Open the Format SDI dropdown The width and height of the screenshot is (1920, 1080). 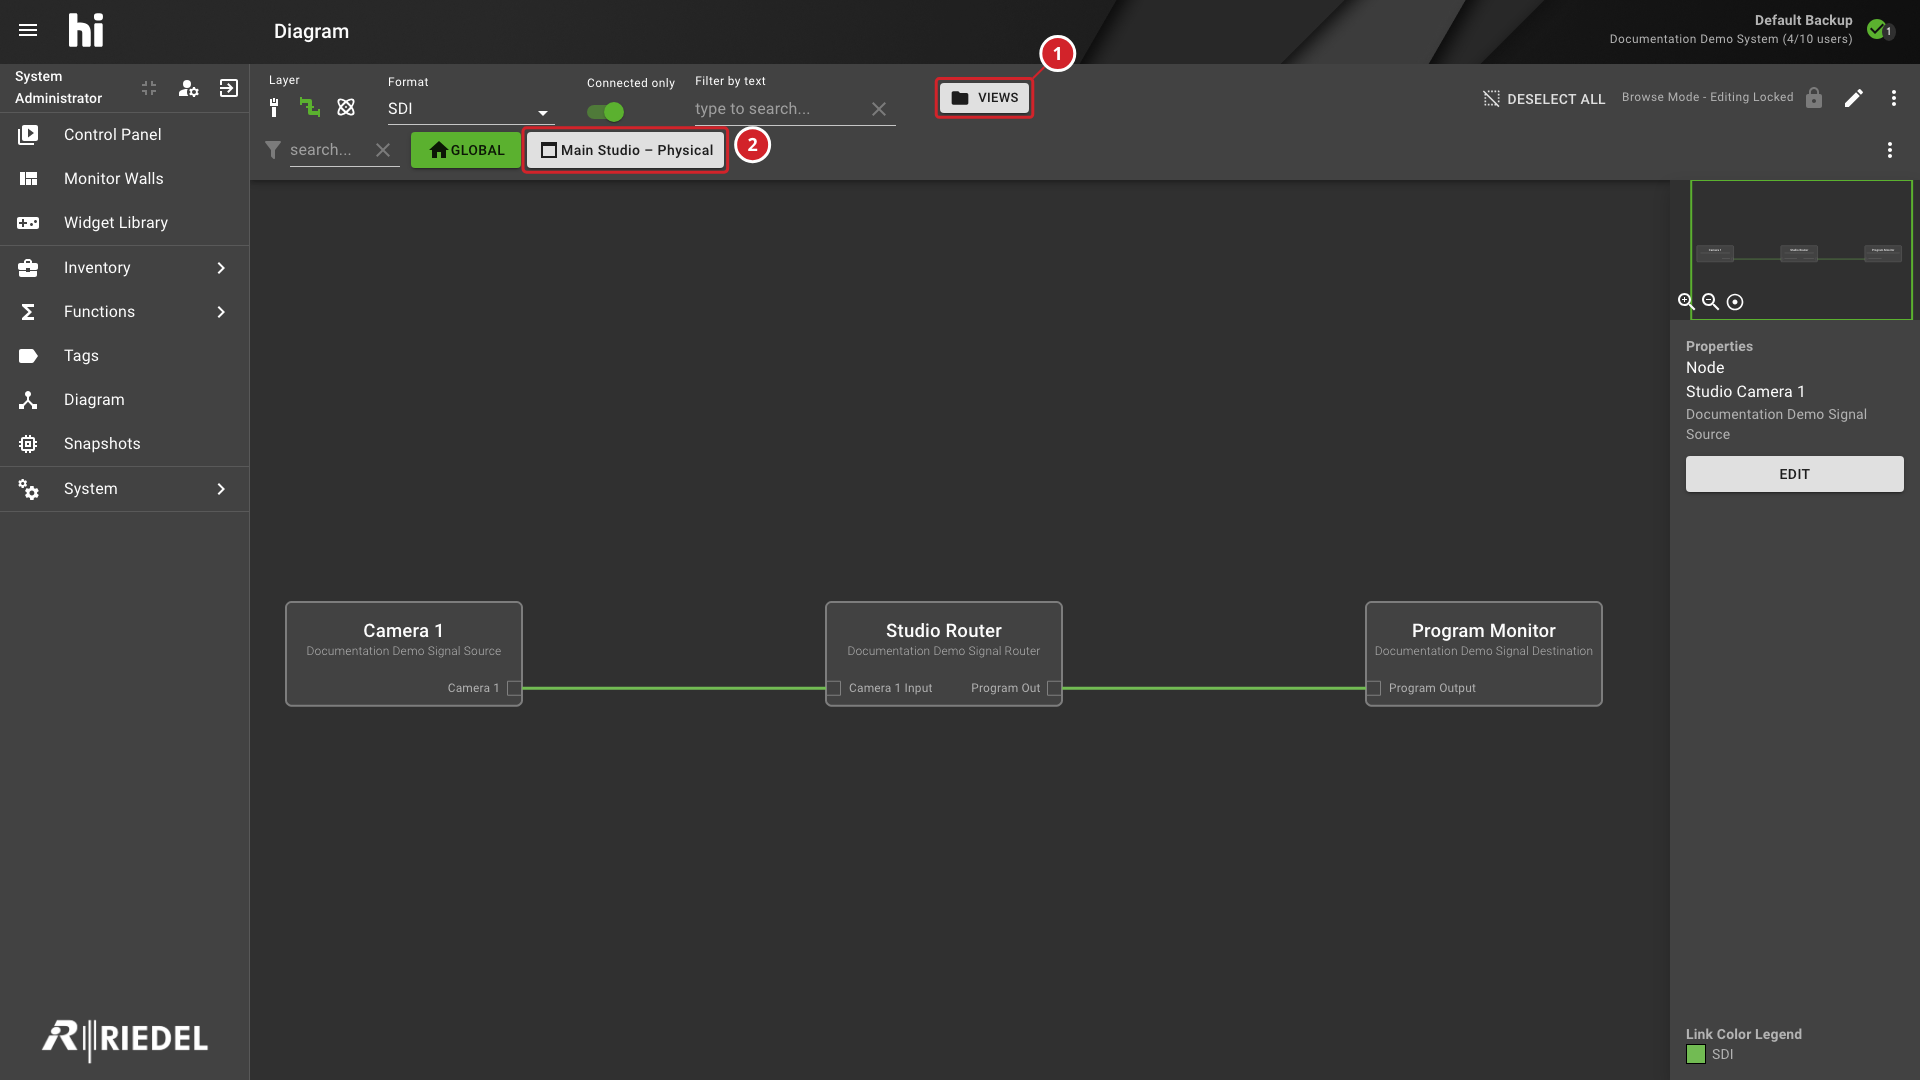pos(470,109)
